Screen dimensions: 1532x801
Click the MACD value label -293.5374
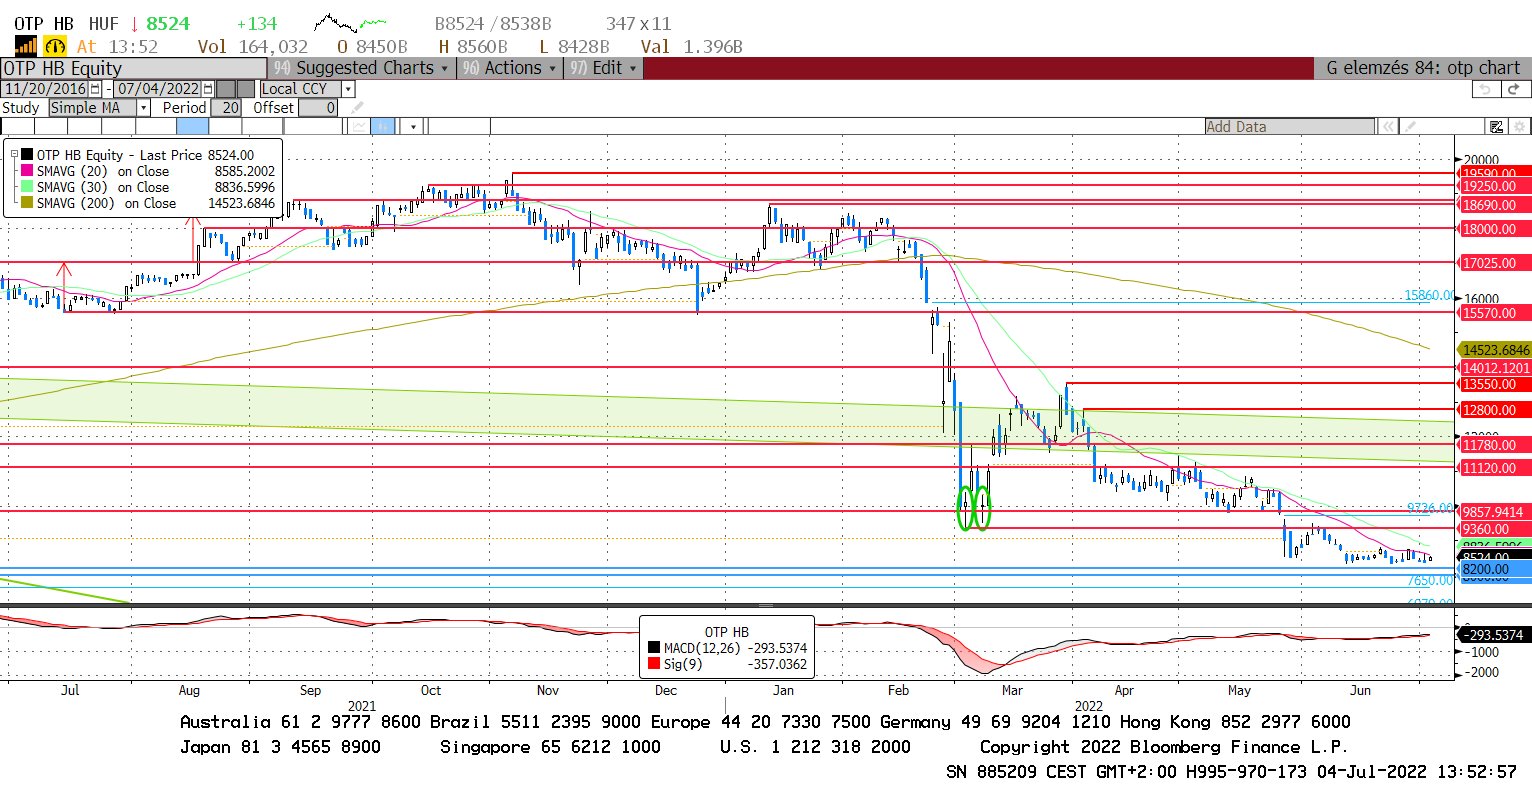point(1495,635)
